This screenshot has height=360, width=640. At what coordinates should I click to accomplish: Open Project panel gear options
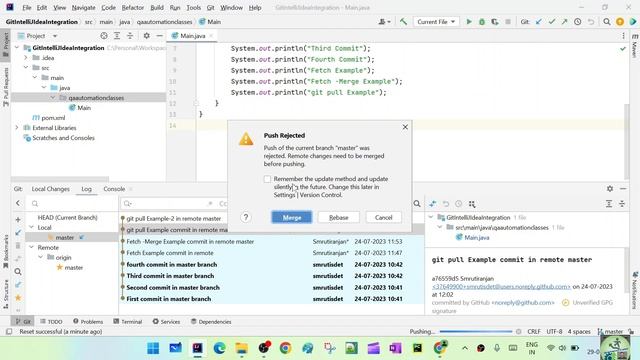pos(147,36)
